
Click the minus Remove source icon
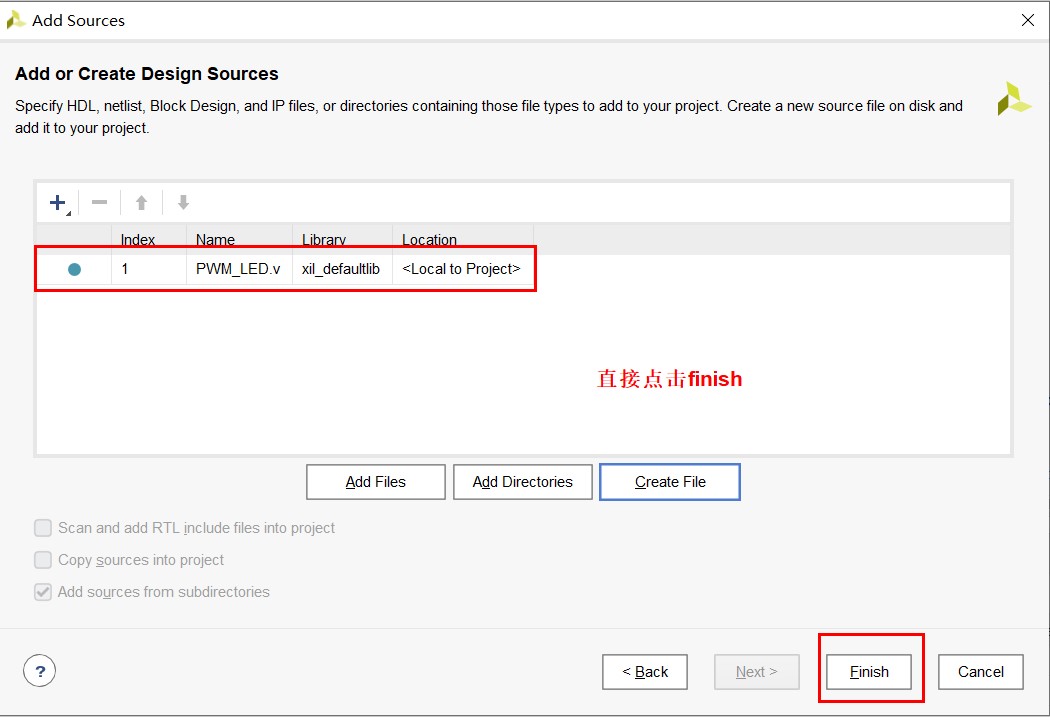point(99,203)
